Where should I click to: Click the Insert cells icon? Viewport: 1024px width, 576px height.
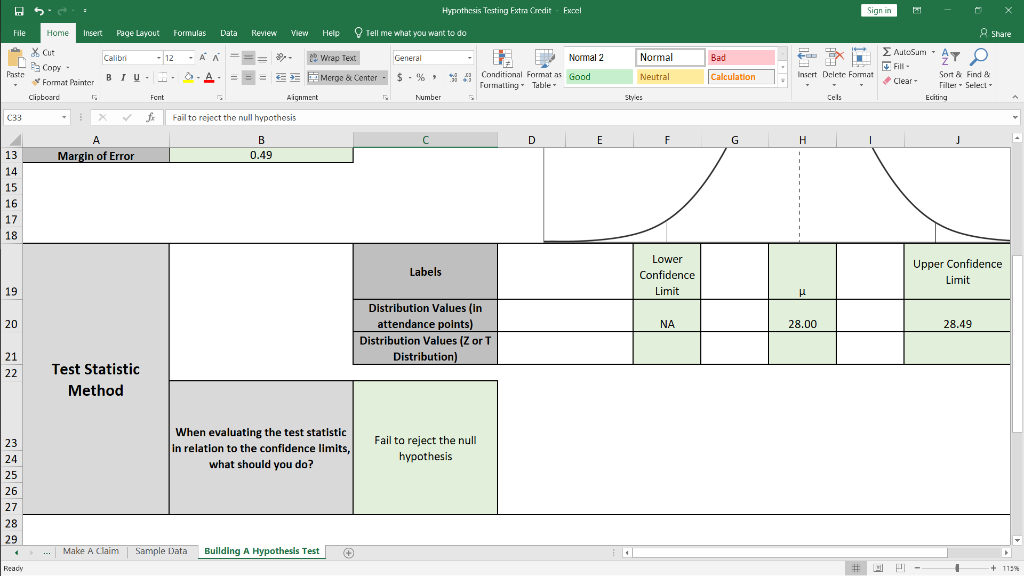coord(807,58)
